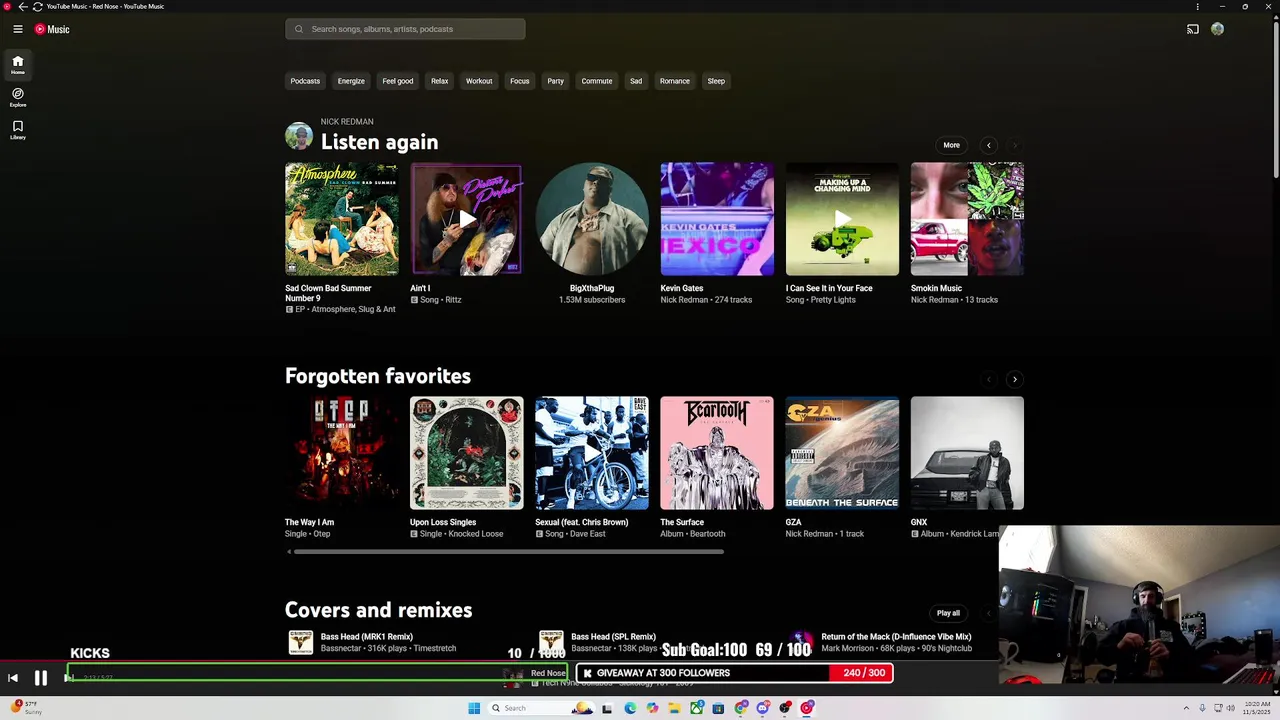Screen dimensions: 1280x720
Task: Click the cast to device icon
Action: click(1192, 29)
